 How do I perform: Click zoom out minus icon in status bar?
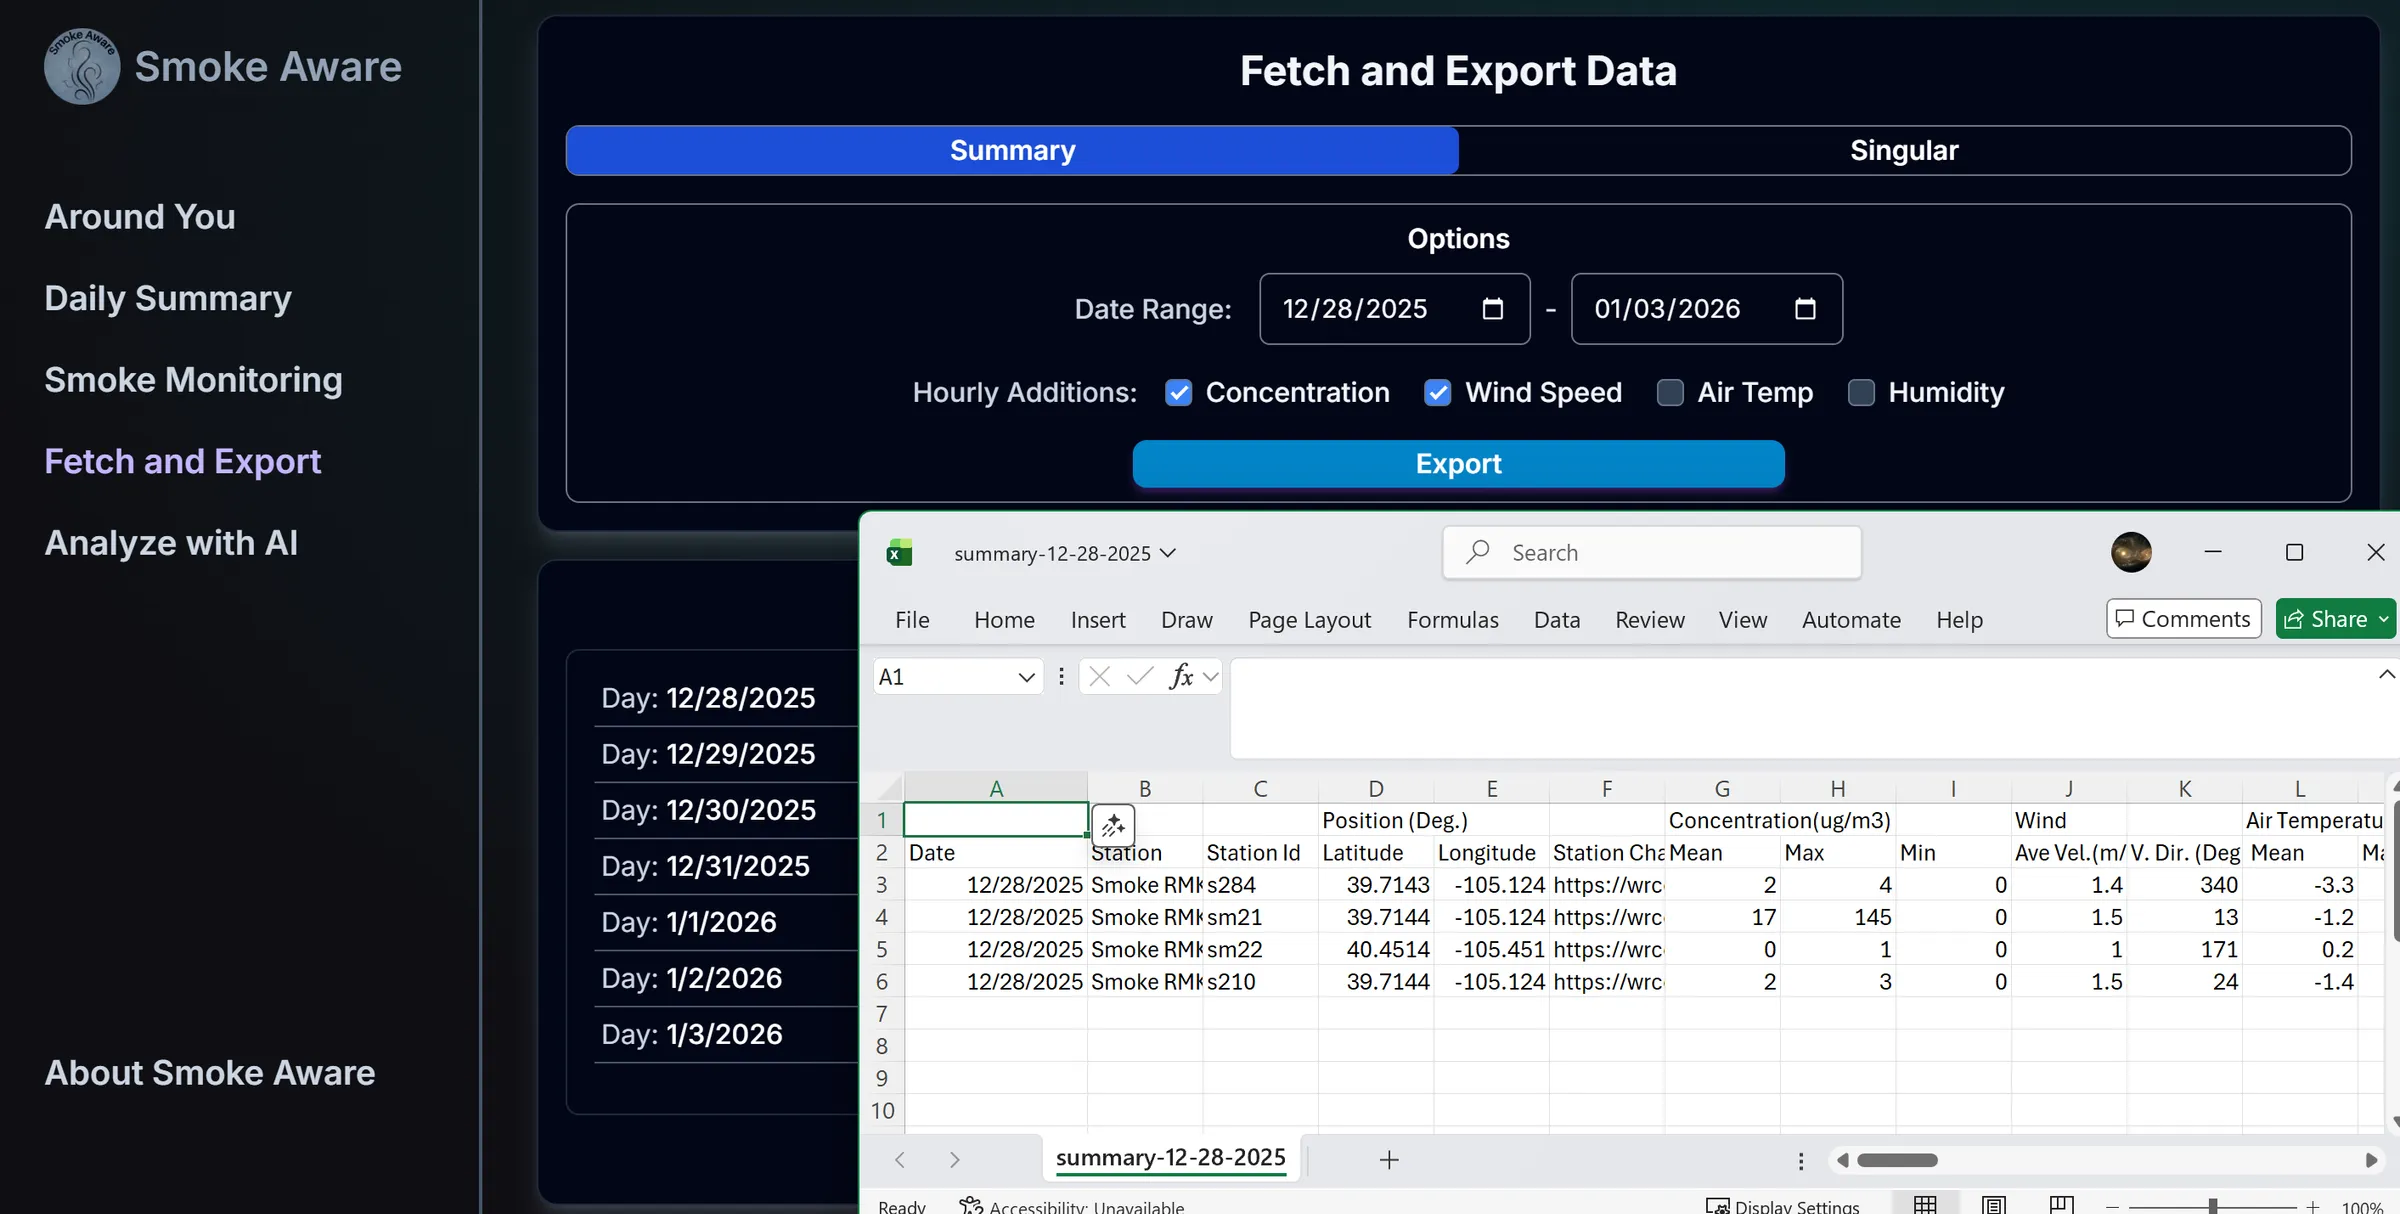tap(2112, 1207)
